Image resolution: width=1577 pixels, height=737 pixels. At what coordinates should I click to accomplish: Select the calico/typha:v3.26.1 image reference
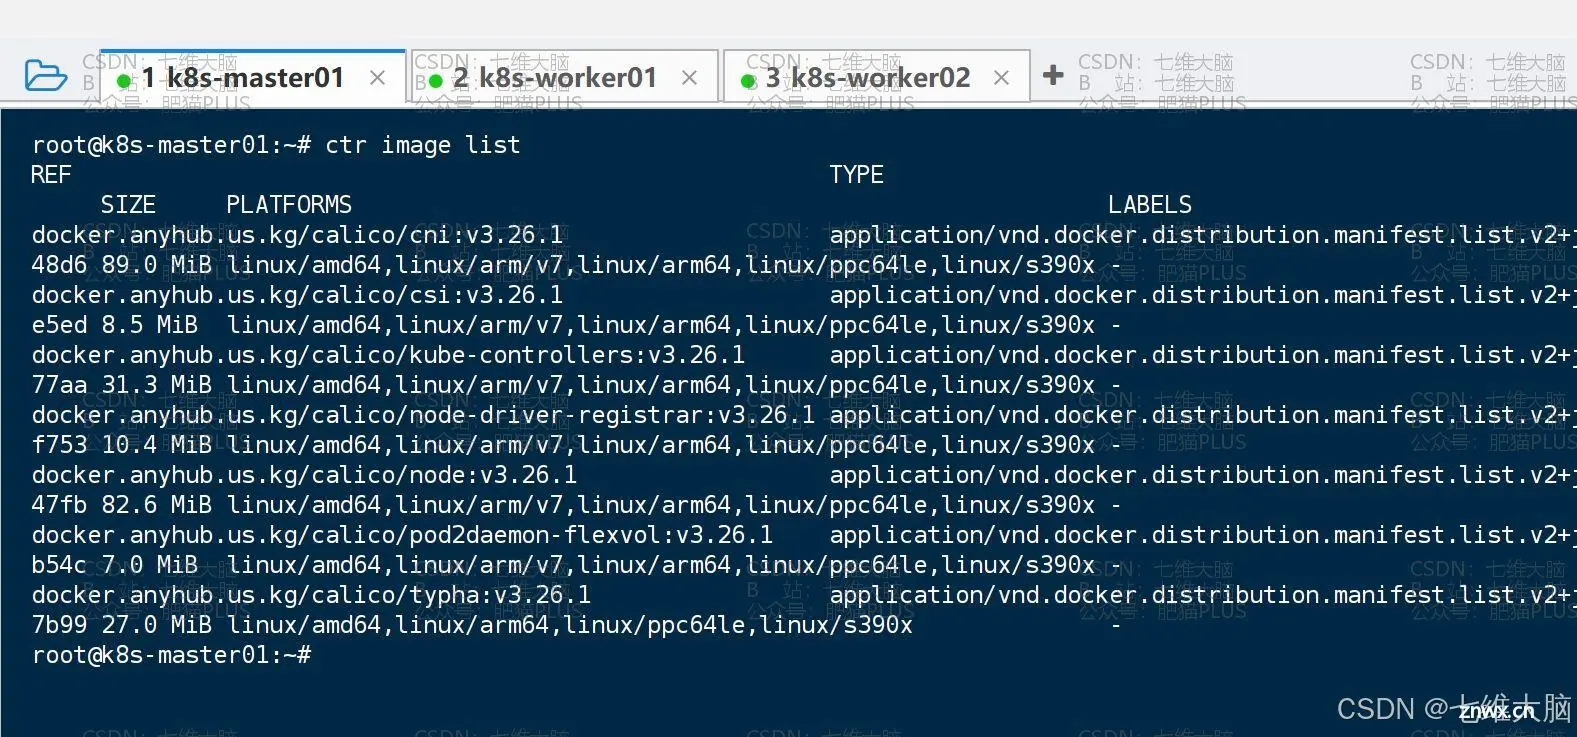click(x=311, y=595)
